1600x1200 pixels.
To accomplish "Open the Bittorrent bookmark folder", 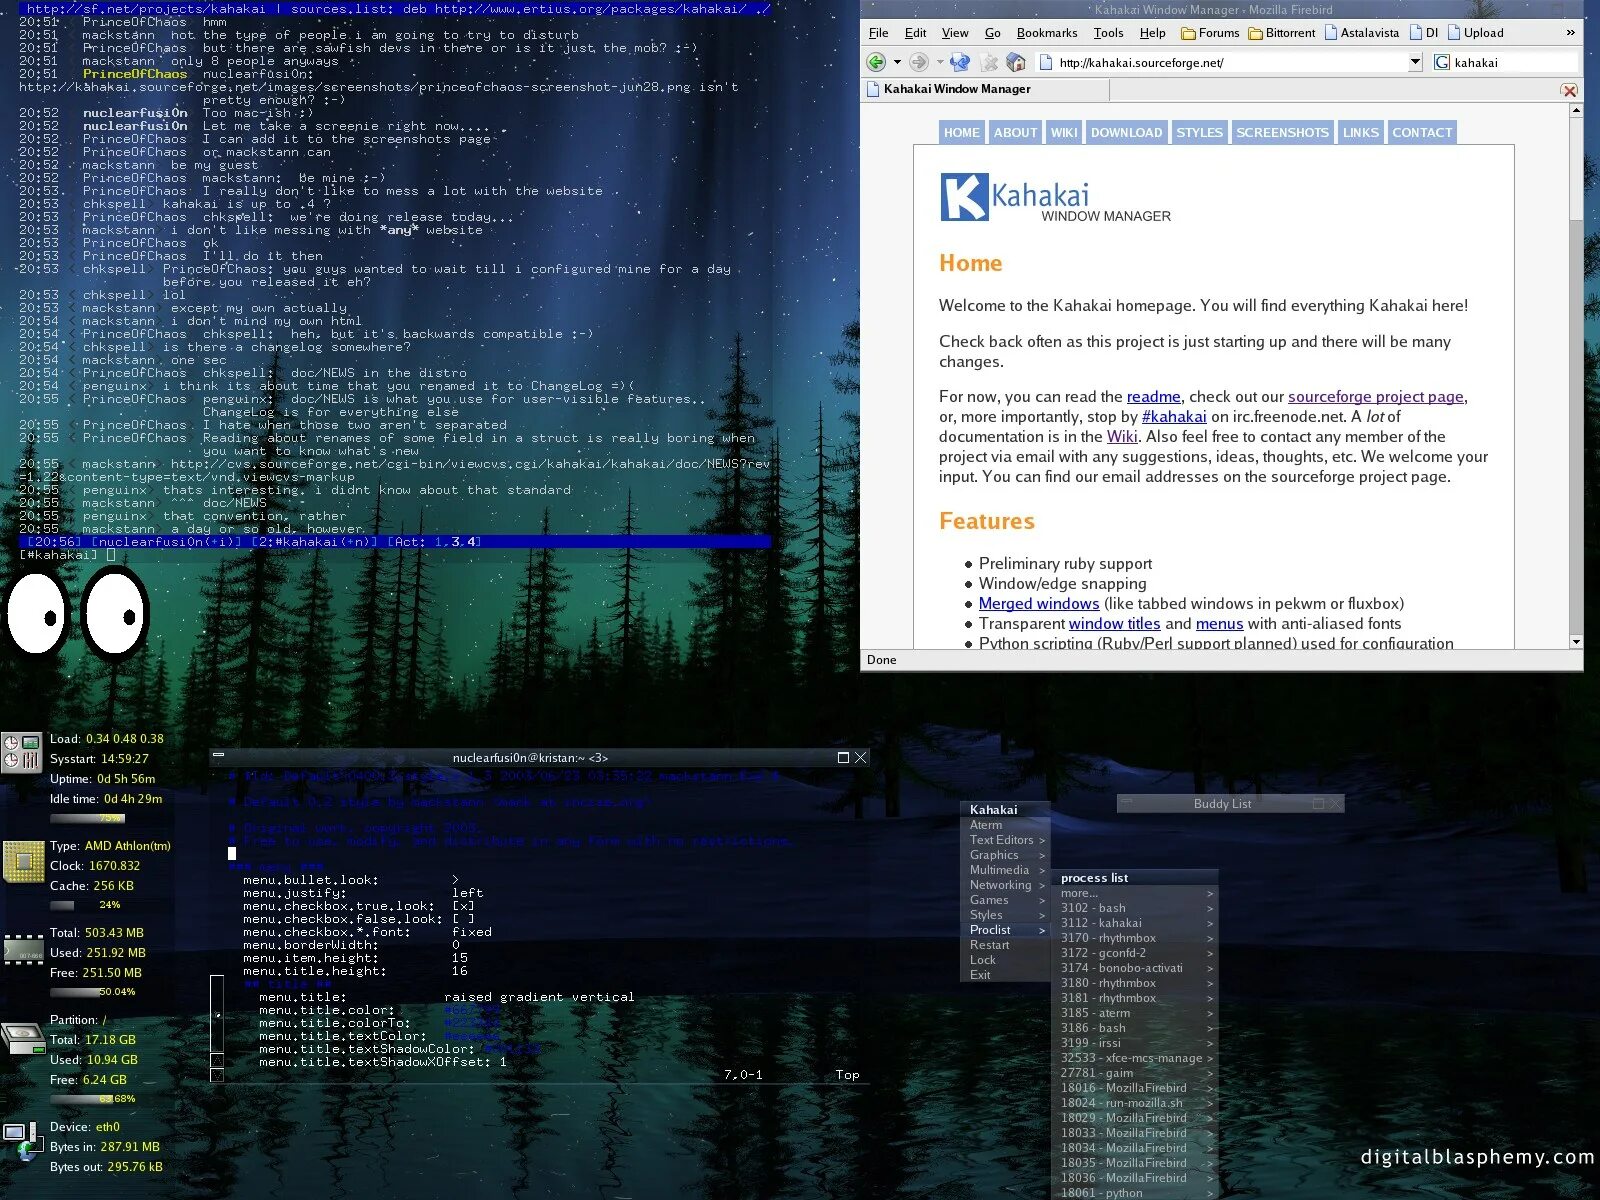I will 1282,33.
